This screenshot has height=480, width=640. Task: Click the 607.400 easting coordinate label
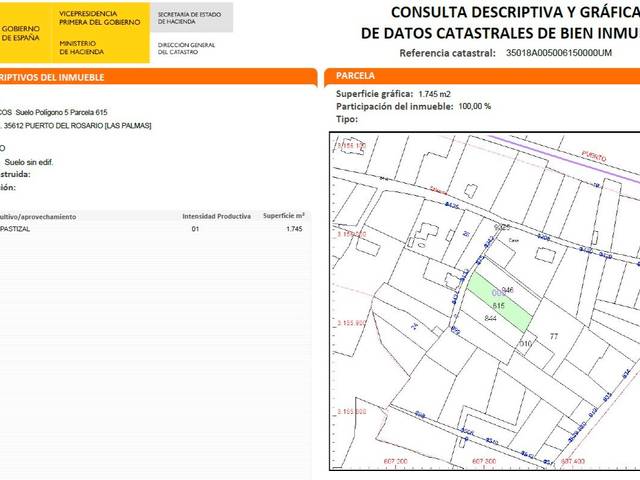pos(573,461)
